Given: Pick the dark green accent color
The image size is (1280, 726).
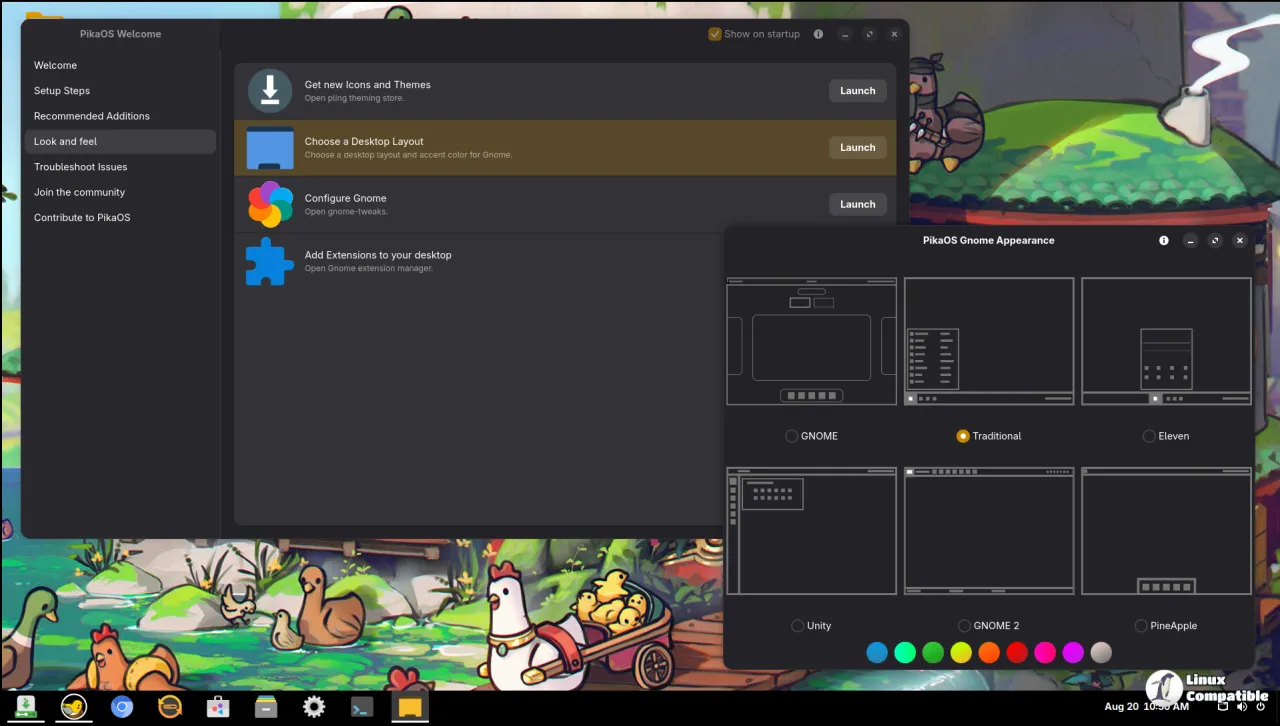Looking at the screenshot, I should click(933, 653).
